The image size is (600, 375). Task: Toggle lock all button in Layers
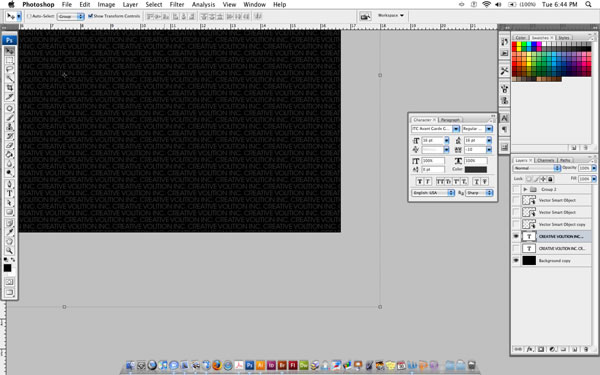pos(550,179)
